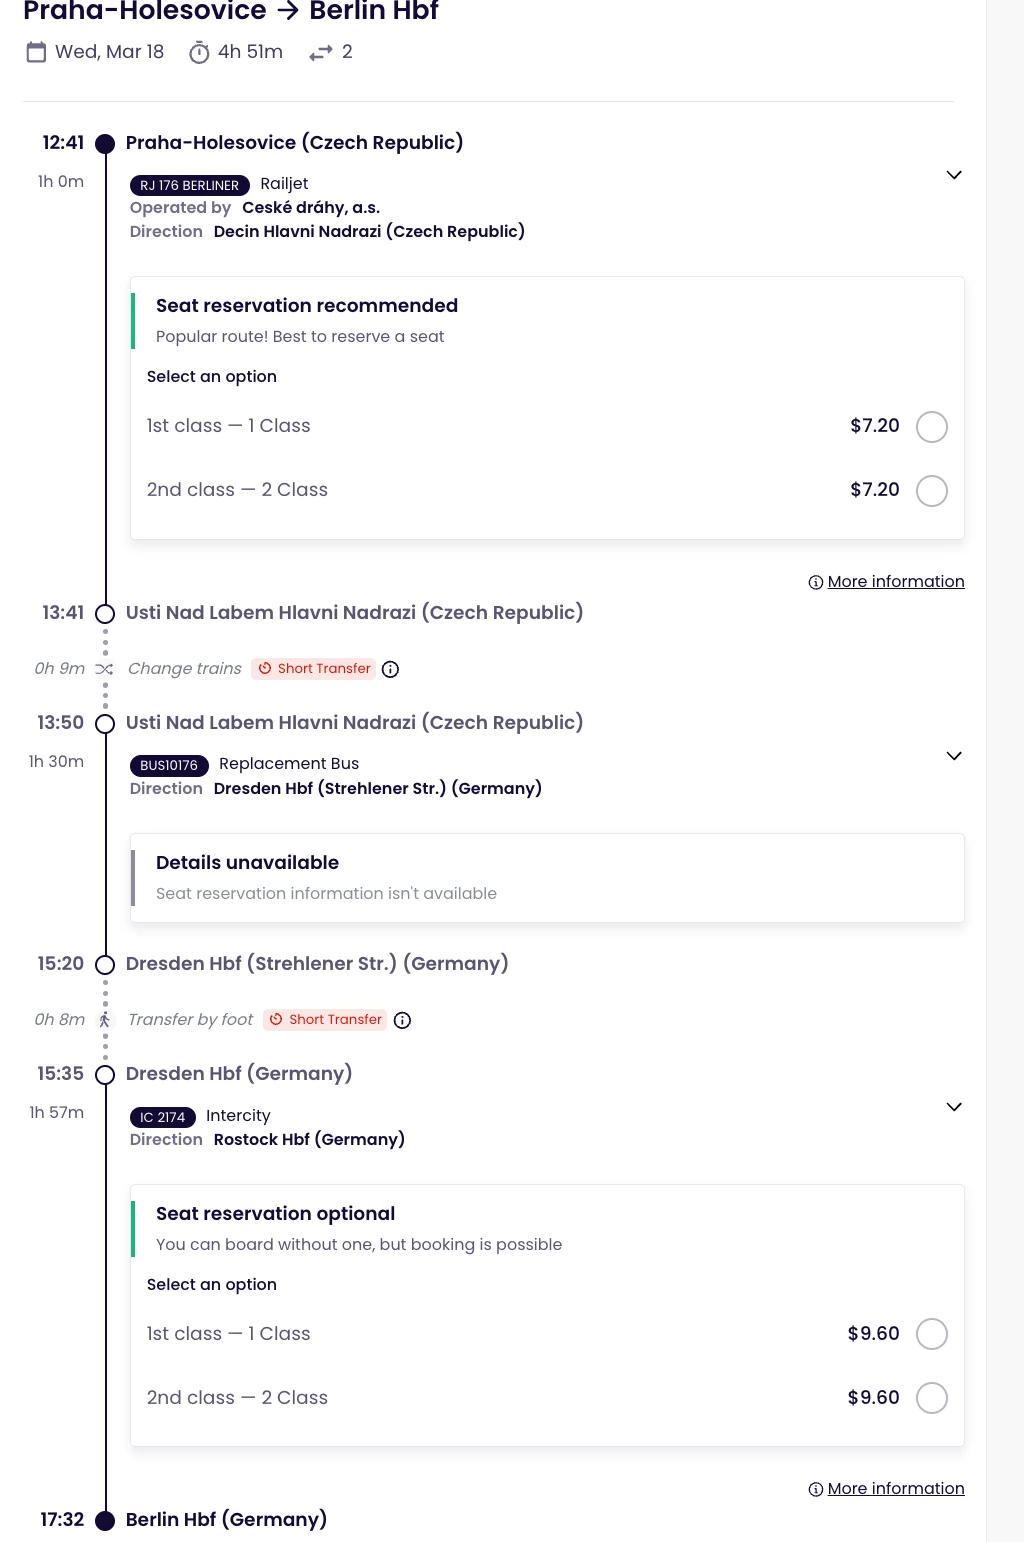1024x1542 pixels.
Task: Open info icon next to Change trains Short Transfer
Action: click(x=391, y=669)
